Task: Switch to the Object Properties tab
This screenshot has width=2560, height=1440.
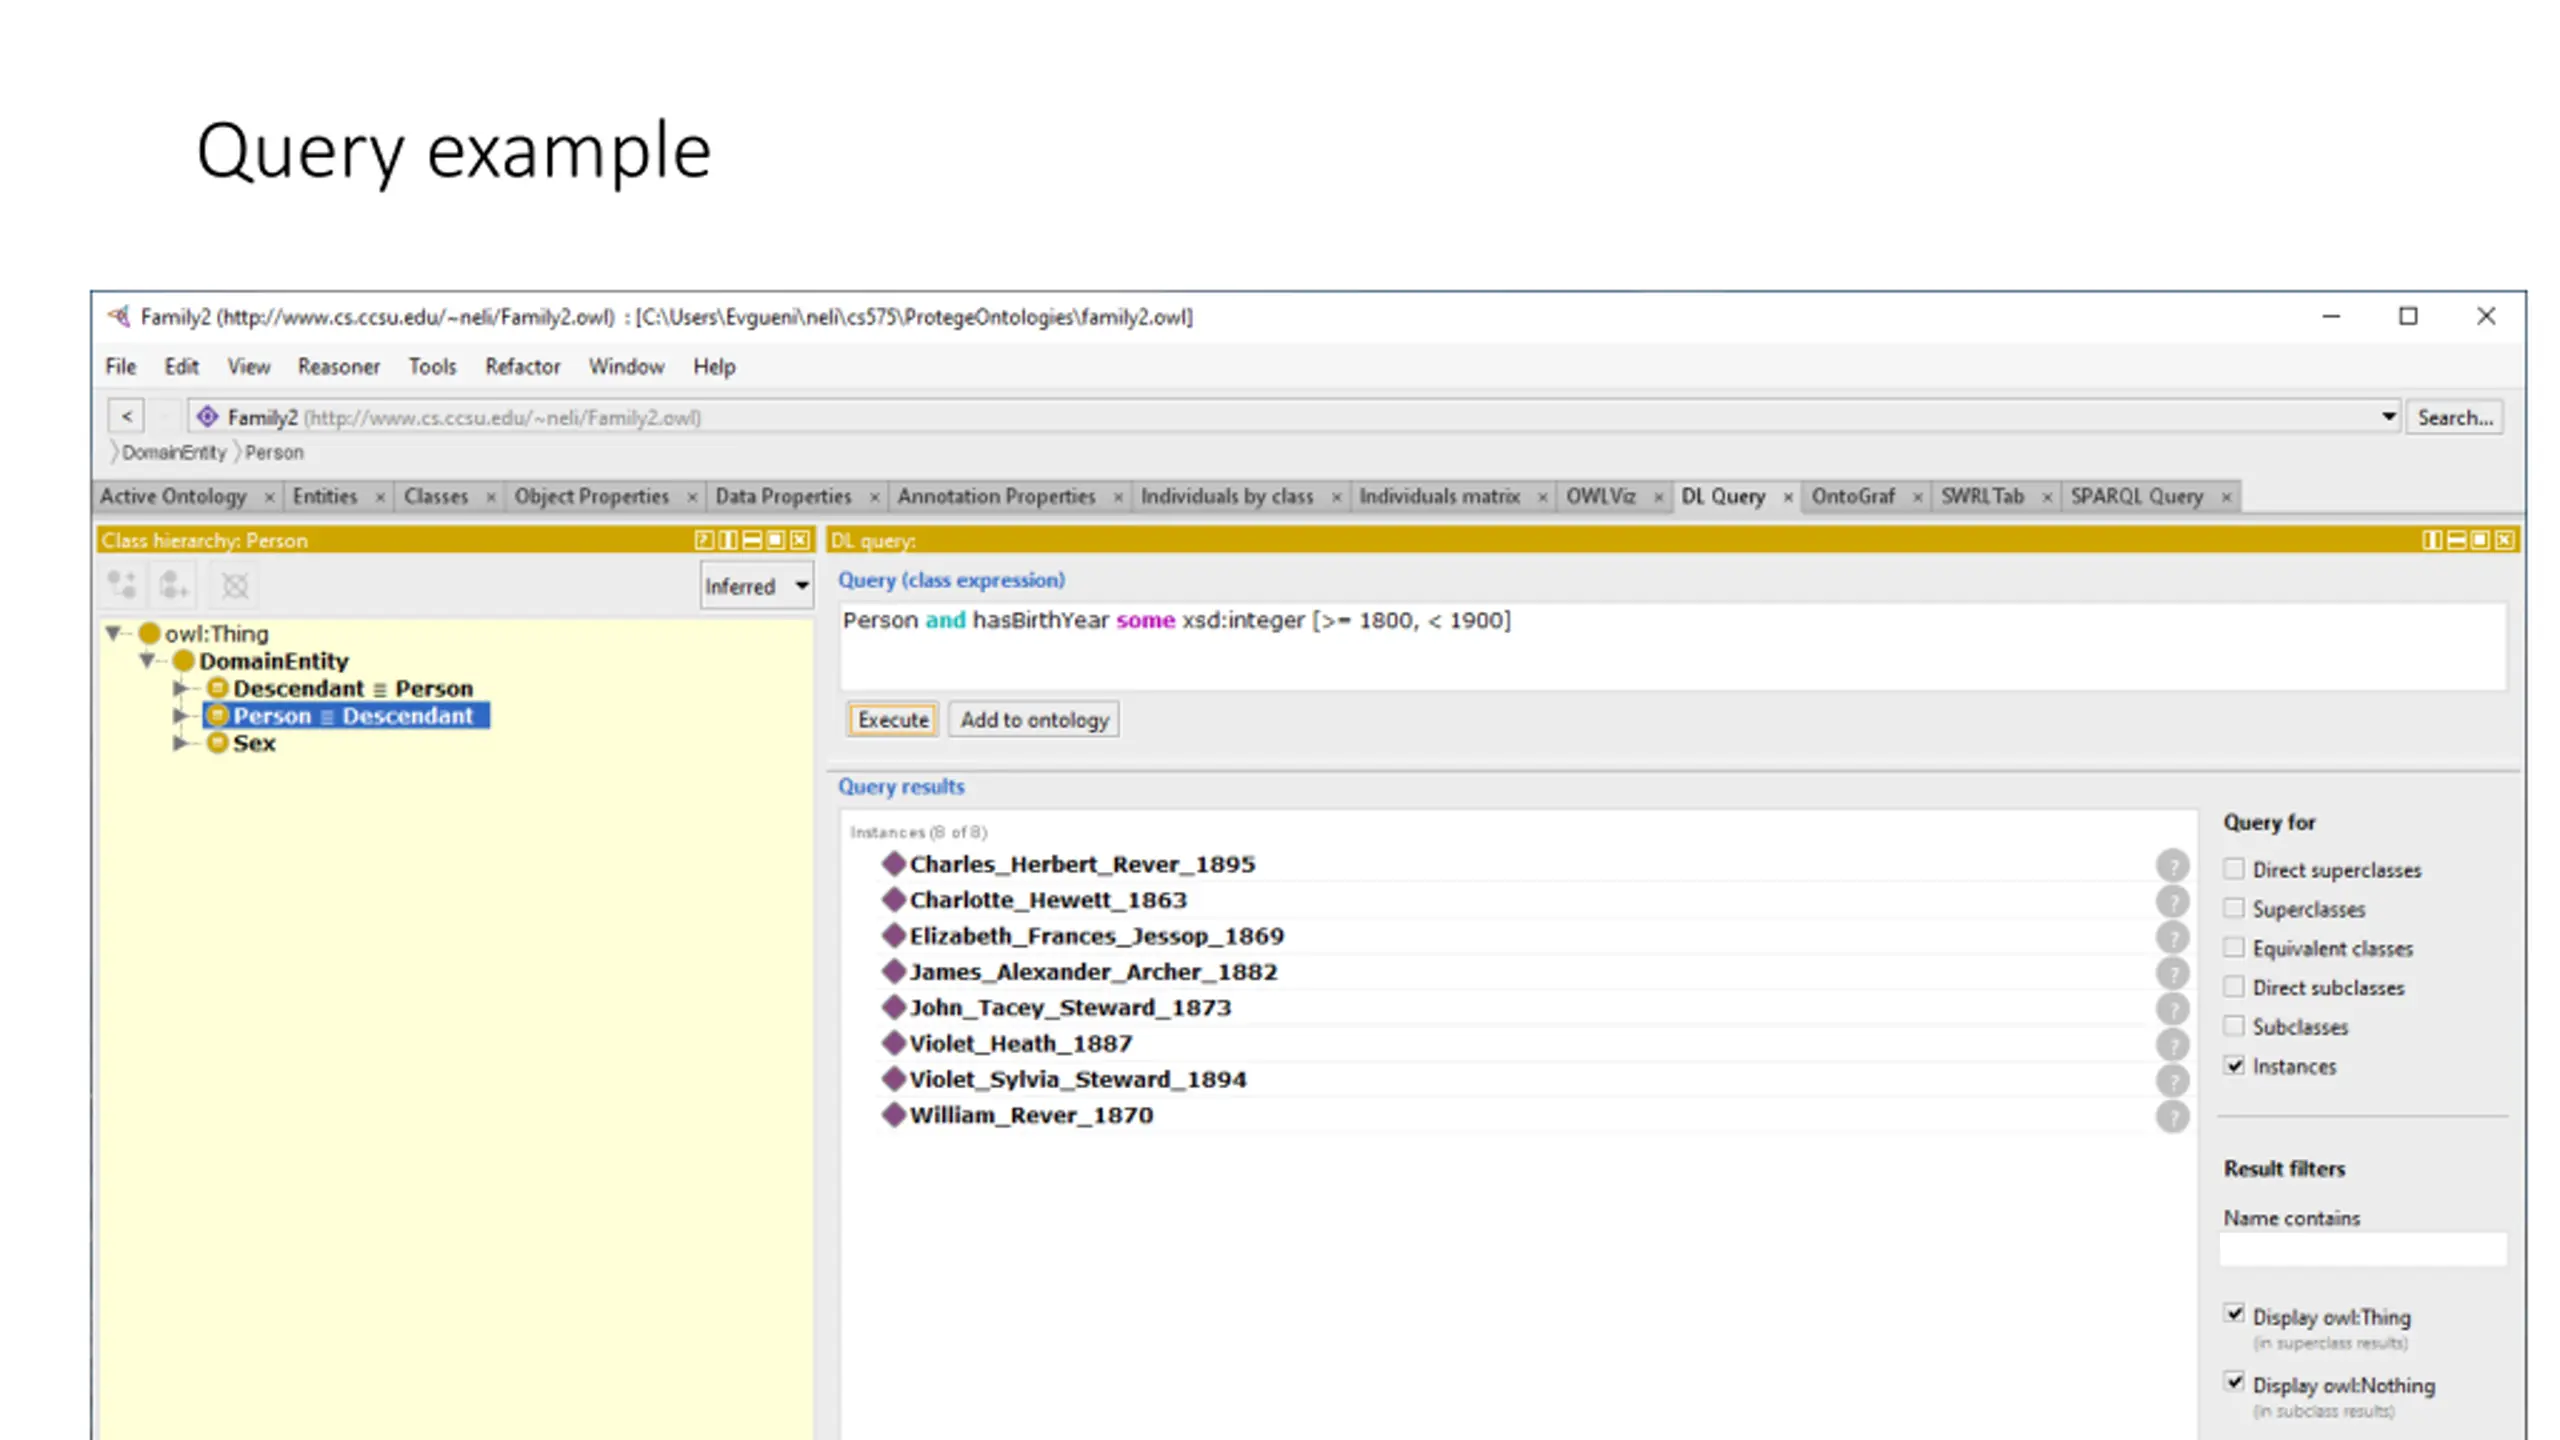Action: point(591,497)
